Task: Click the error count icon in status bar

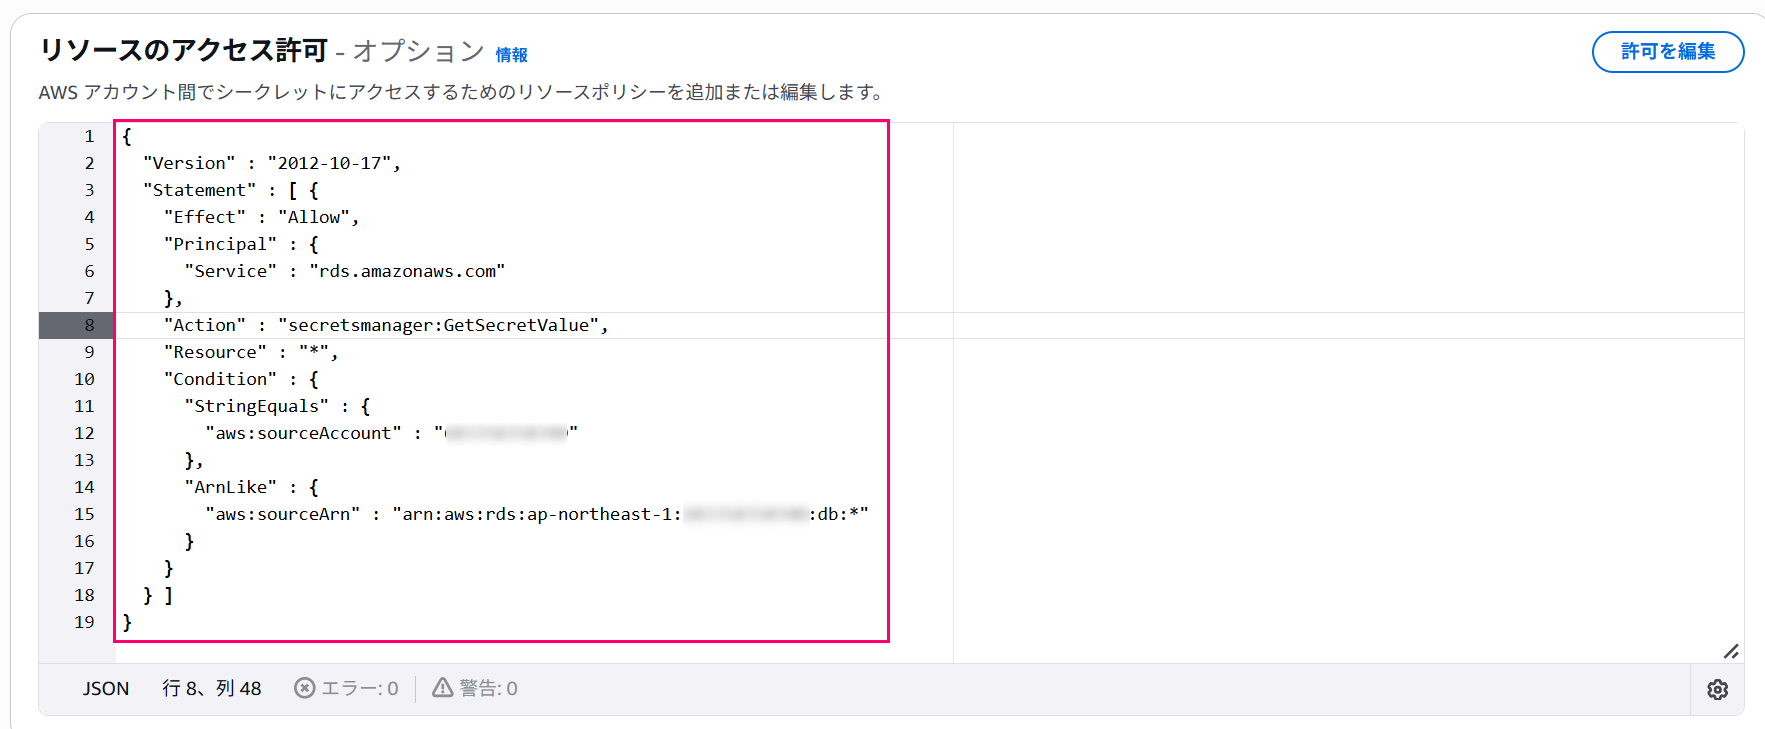Action: (305, 688)
